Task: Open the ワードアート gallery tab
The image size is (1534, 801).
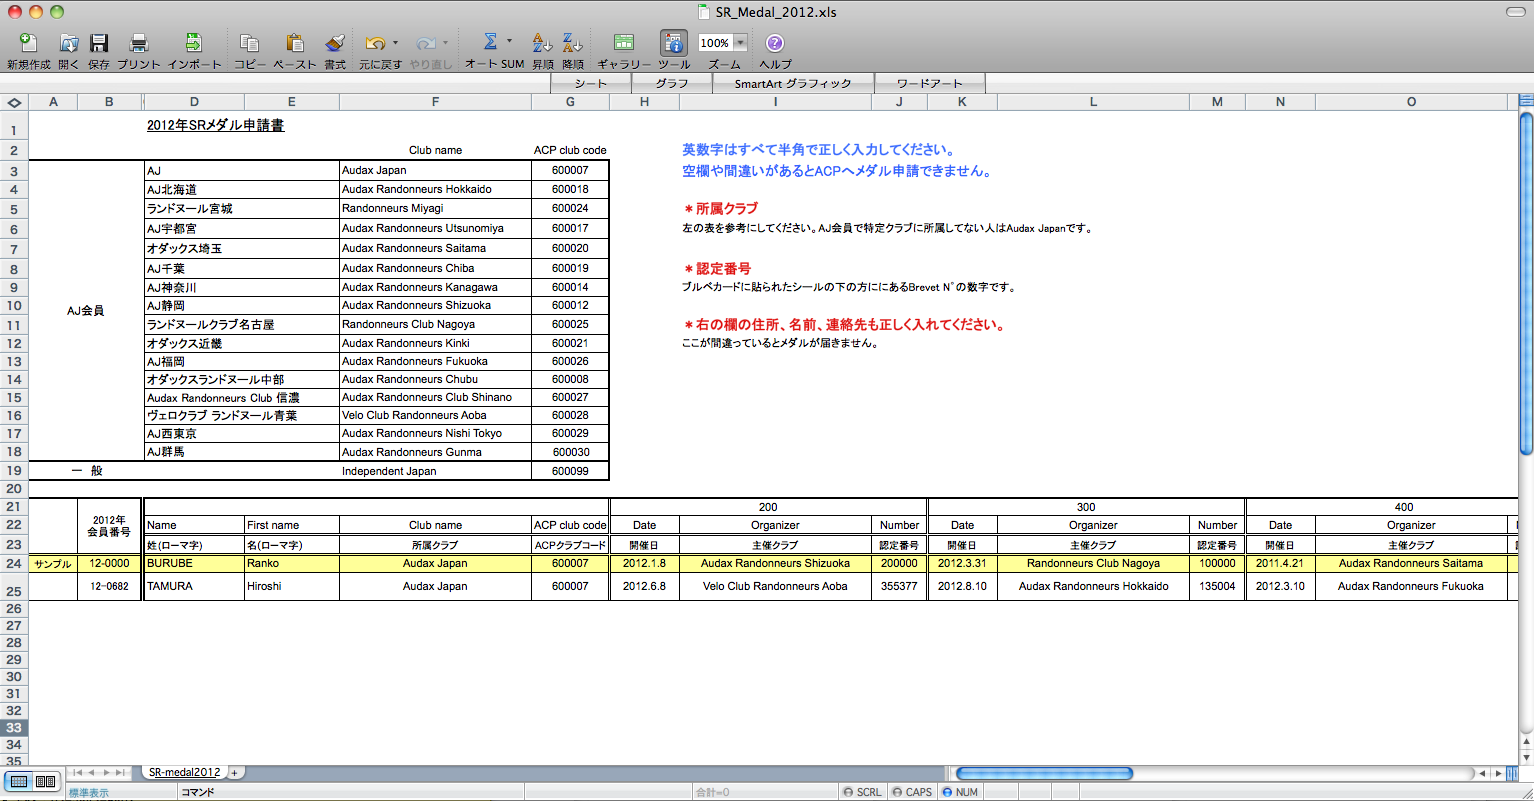Action: click(930, 83)
